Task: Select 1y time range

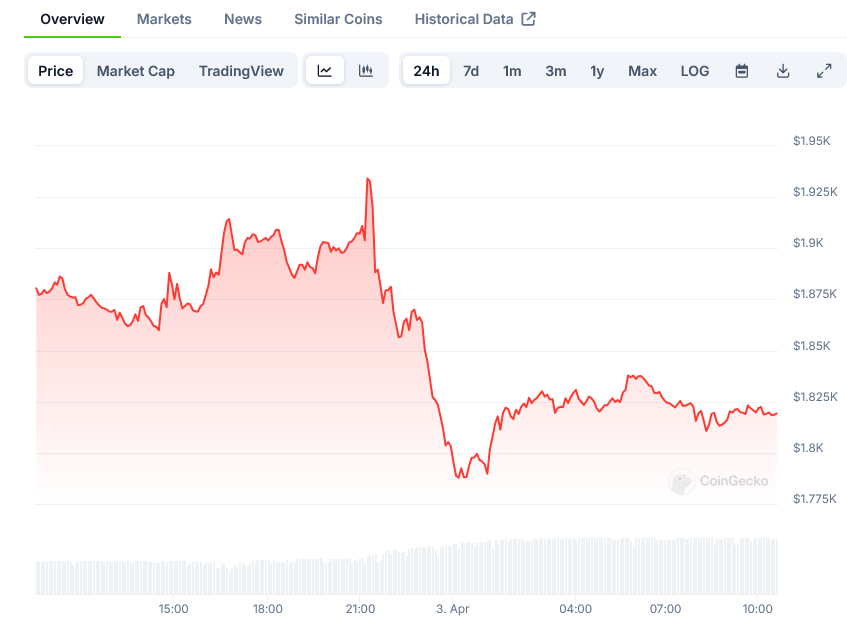Action: point(597,71)
